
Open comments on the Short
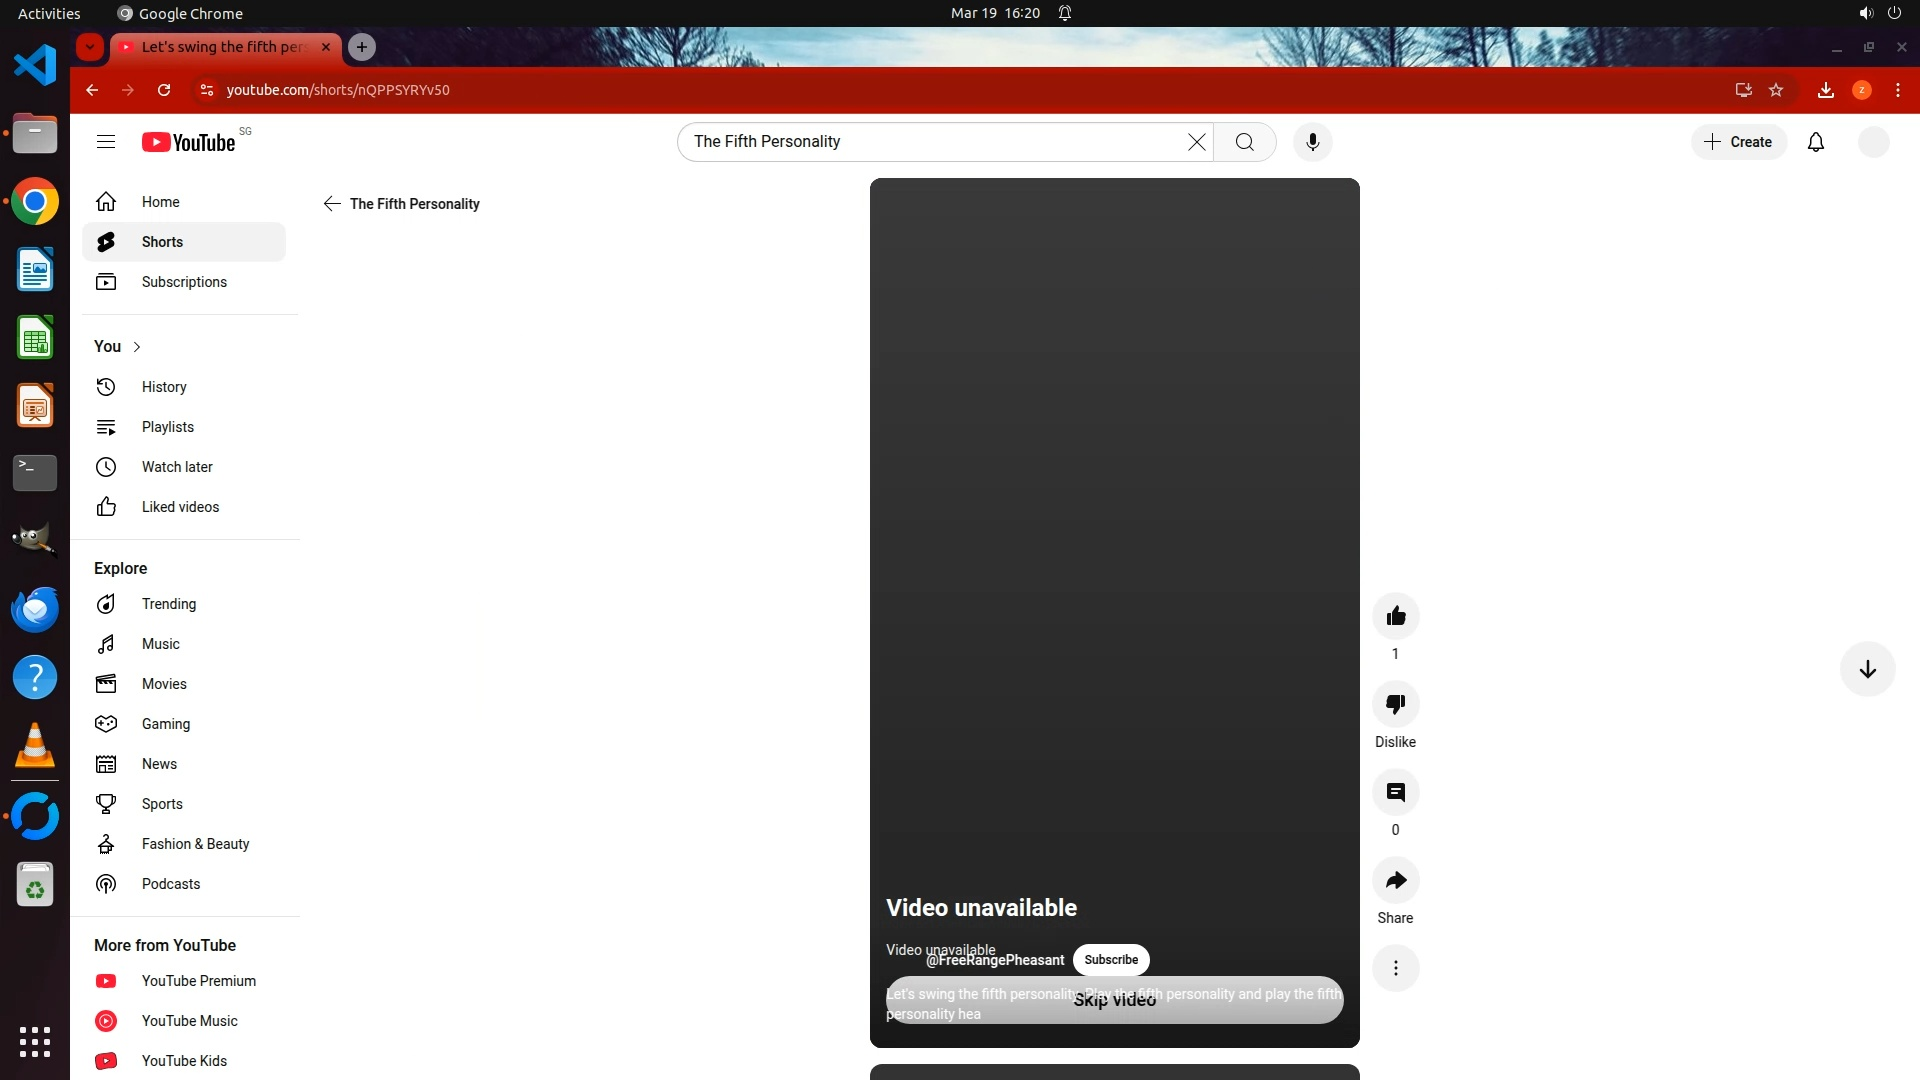(1395, 793)
